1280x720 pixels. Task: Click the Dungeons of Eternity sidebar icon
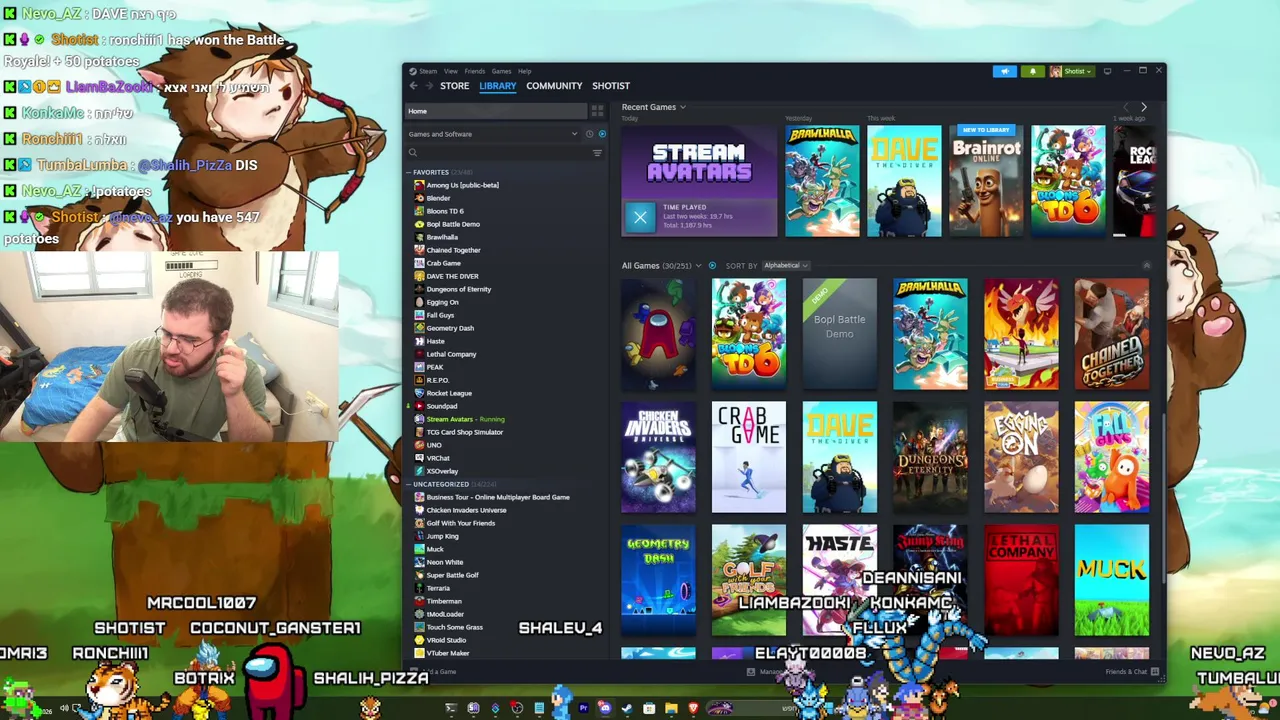419,289
